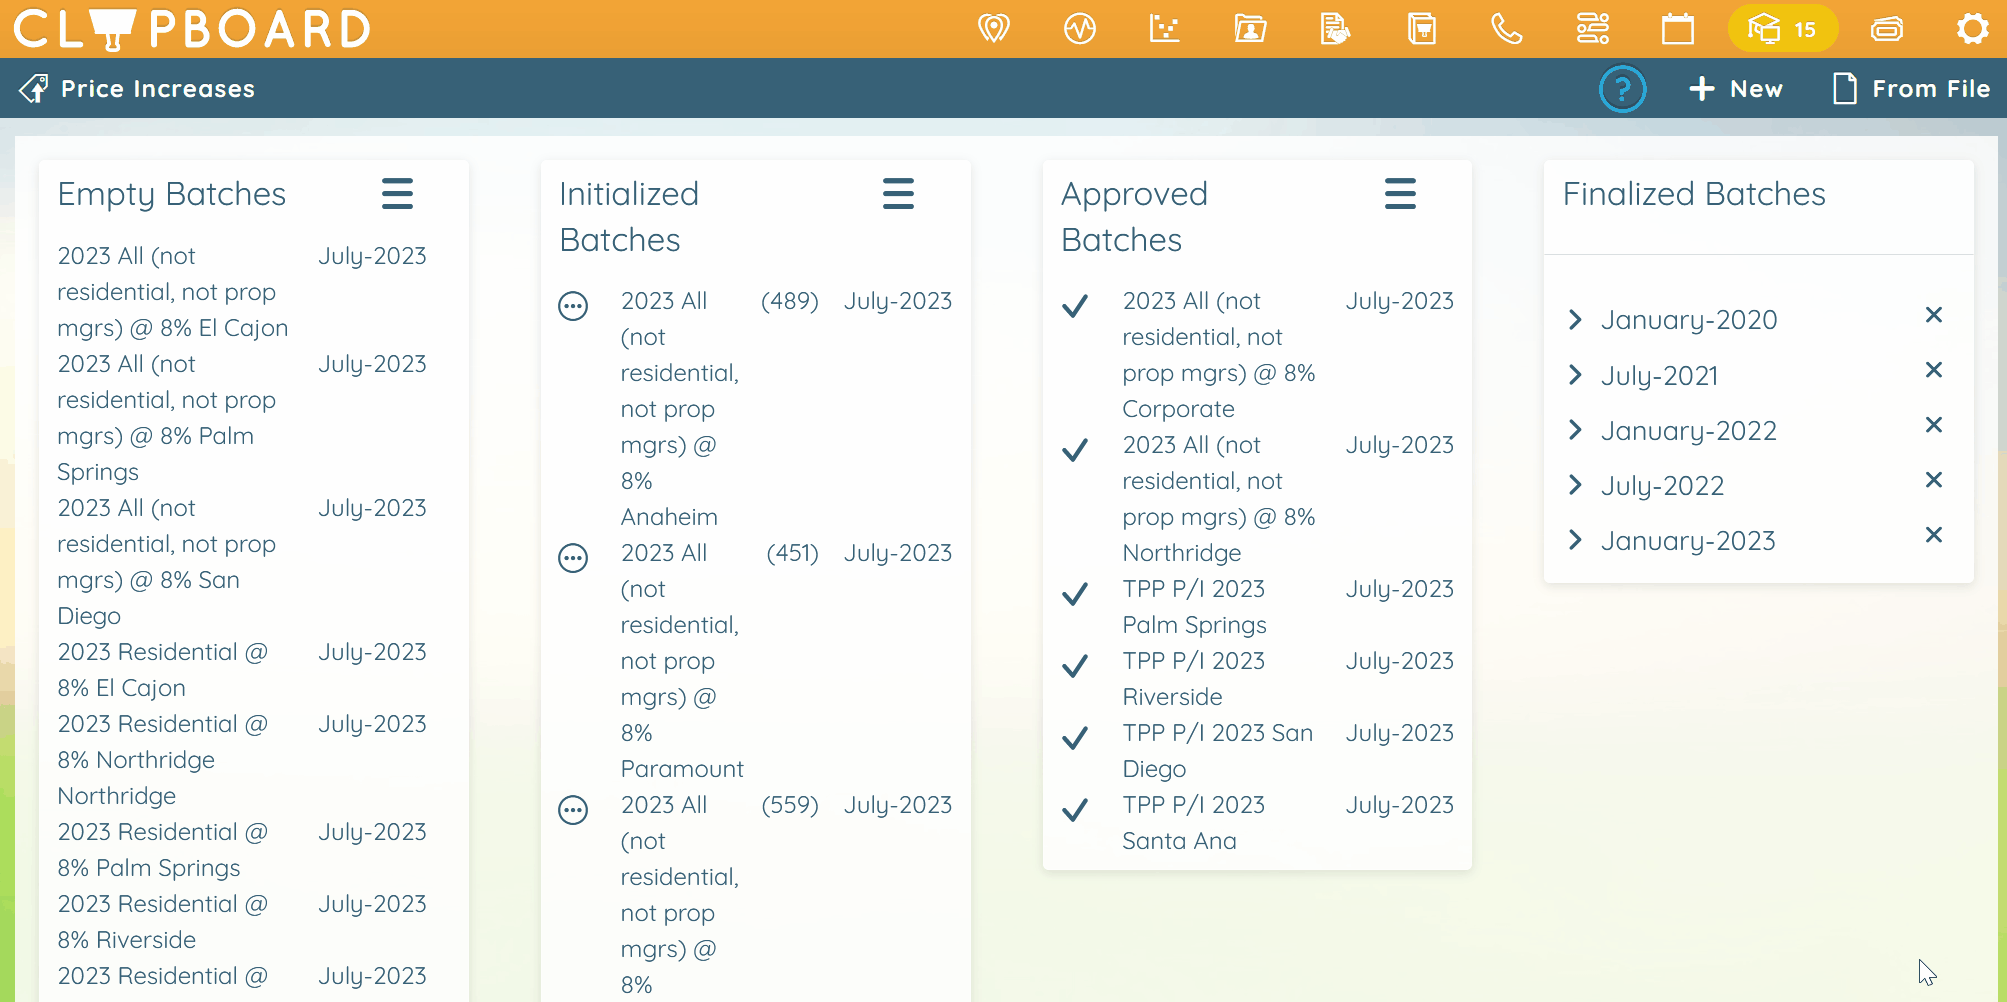Screen dimensions: 2007x1002
Task: Open the contracts handshake document icon
Action: click(1335, 28)
